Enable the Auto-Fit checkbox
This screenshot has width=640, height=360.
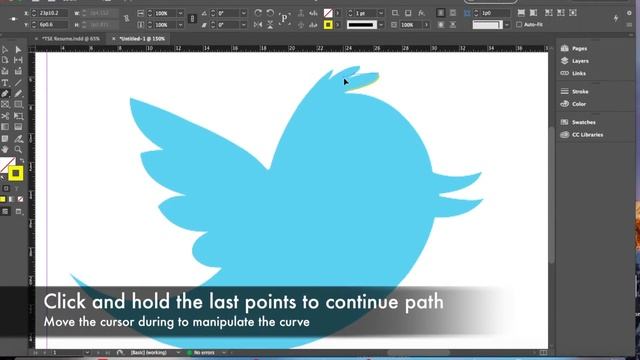coord(519,24)
